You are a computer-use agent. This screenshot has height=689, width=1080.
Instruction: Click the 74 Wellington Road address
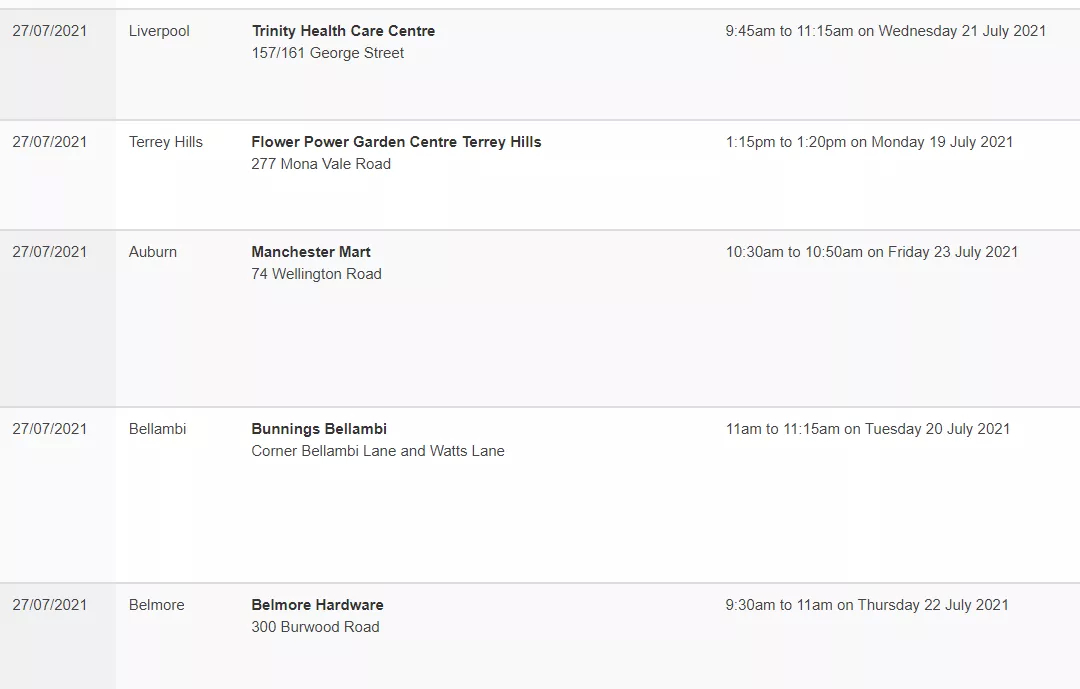[316, 274]
